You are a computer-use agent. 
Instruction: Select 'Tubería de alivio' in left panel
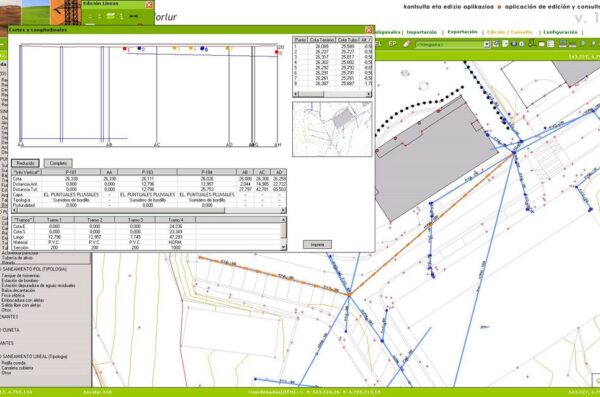click(x=17, y=258)
